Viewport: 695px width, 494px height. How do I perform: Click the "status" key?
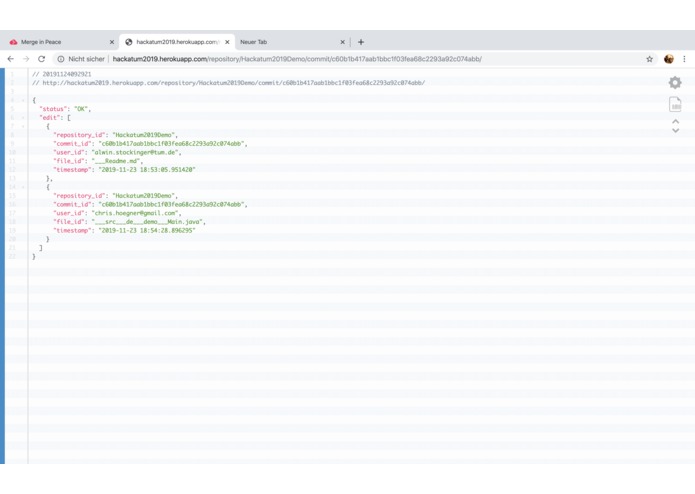click(x=53, y=109)
